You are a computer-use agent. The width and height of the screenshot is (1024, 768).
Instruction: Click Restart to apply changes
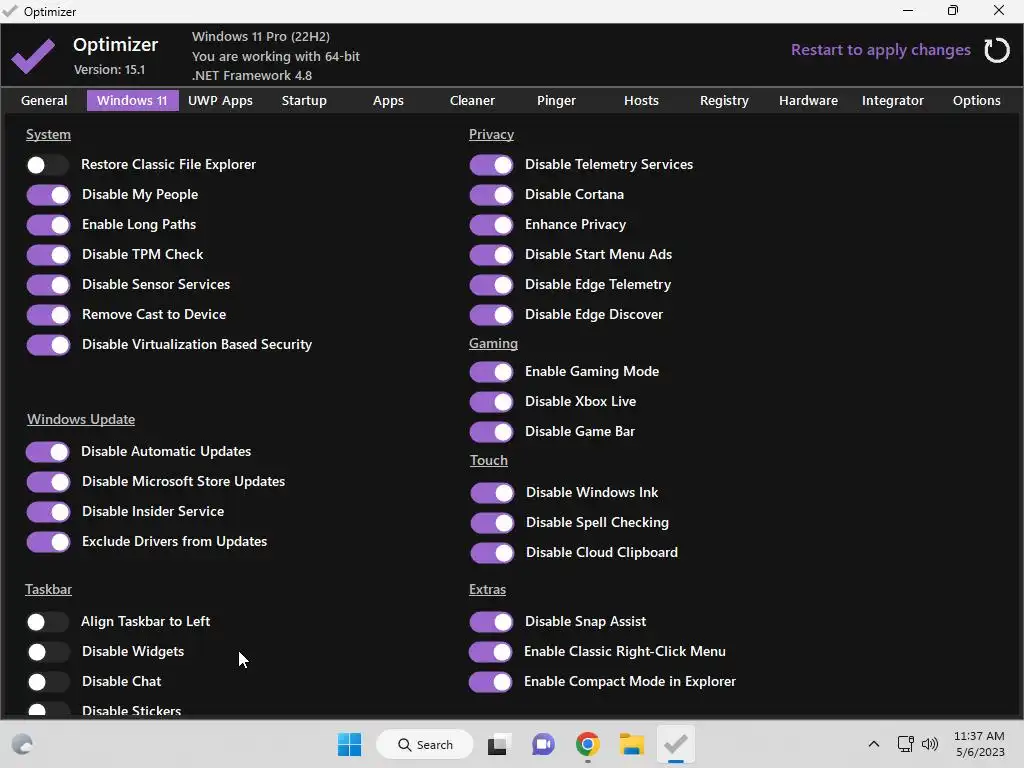(880, 50)
